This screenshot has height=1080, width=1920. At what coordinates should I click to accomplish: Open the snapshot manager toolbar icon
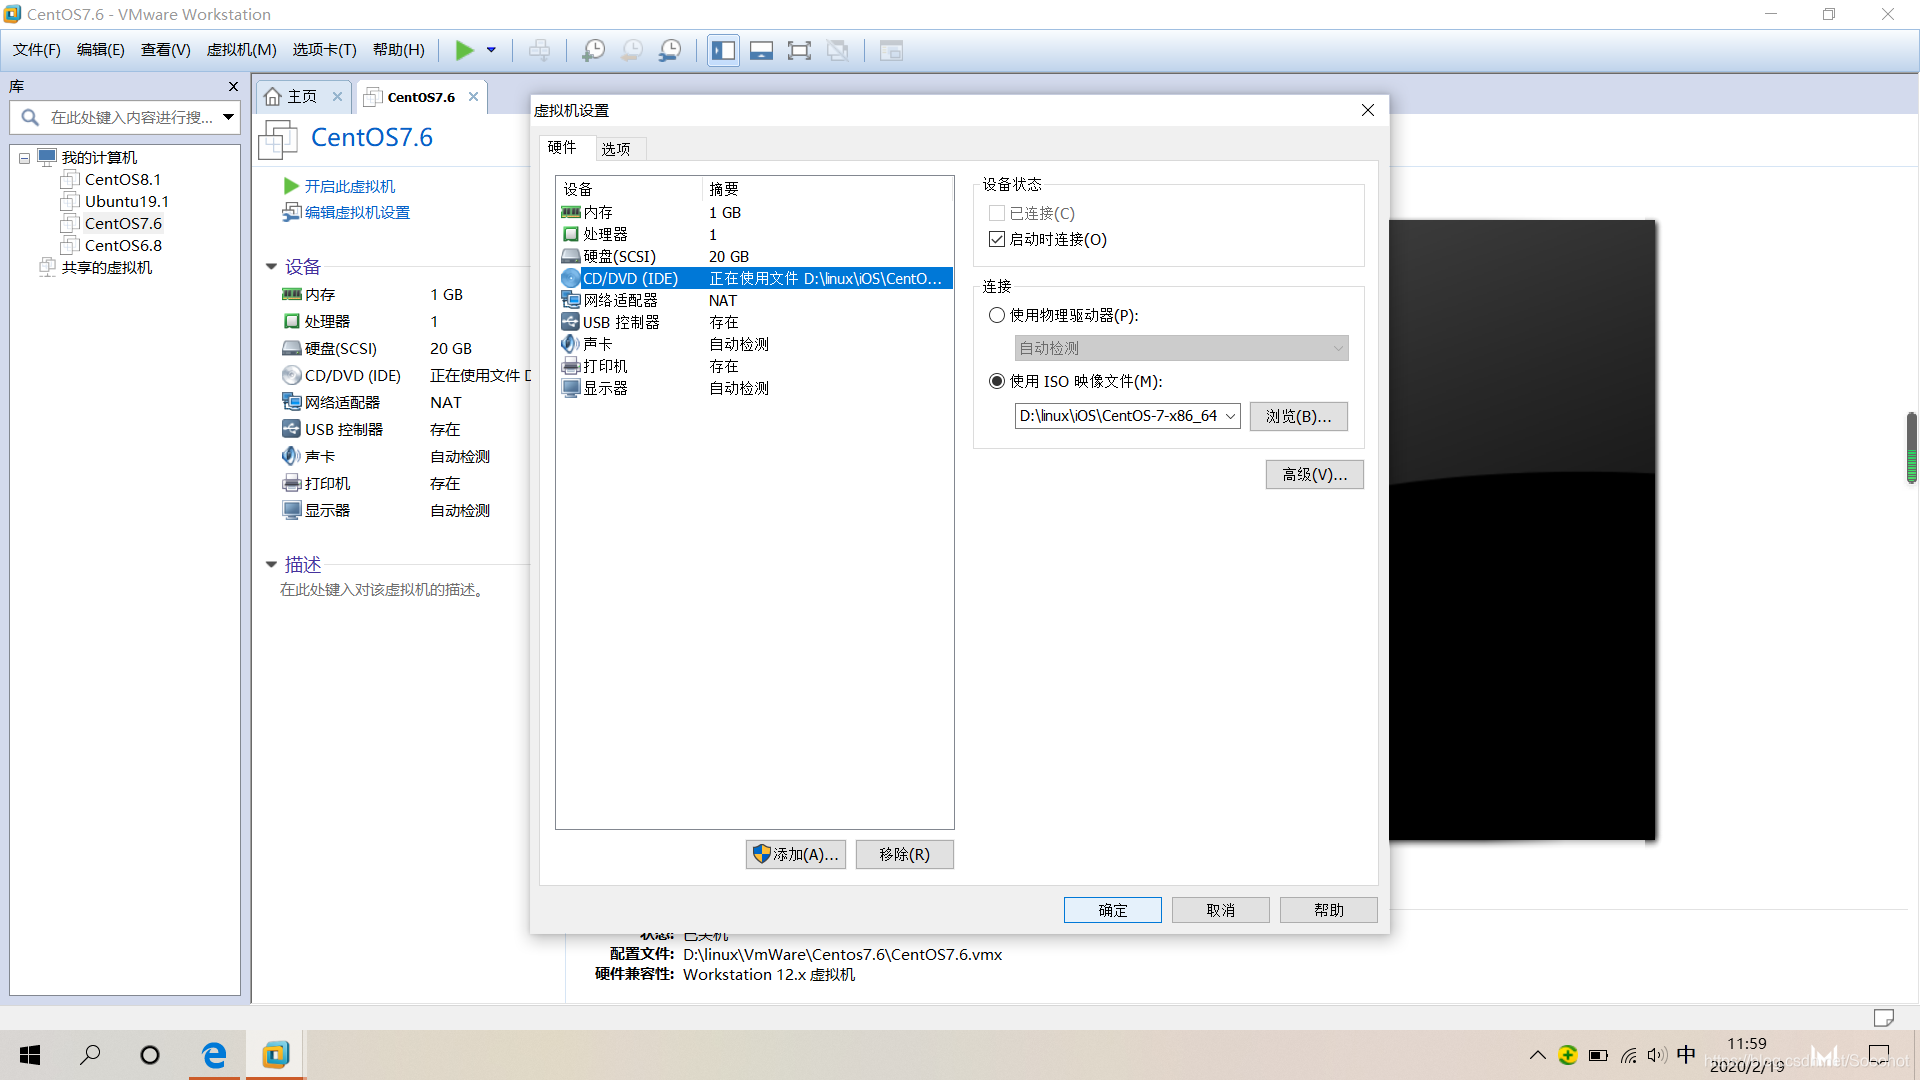click(670, 50)
